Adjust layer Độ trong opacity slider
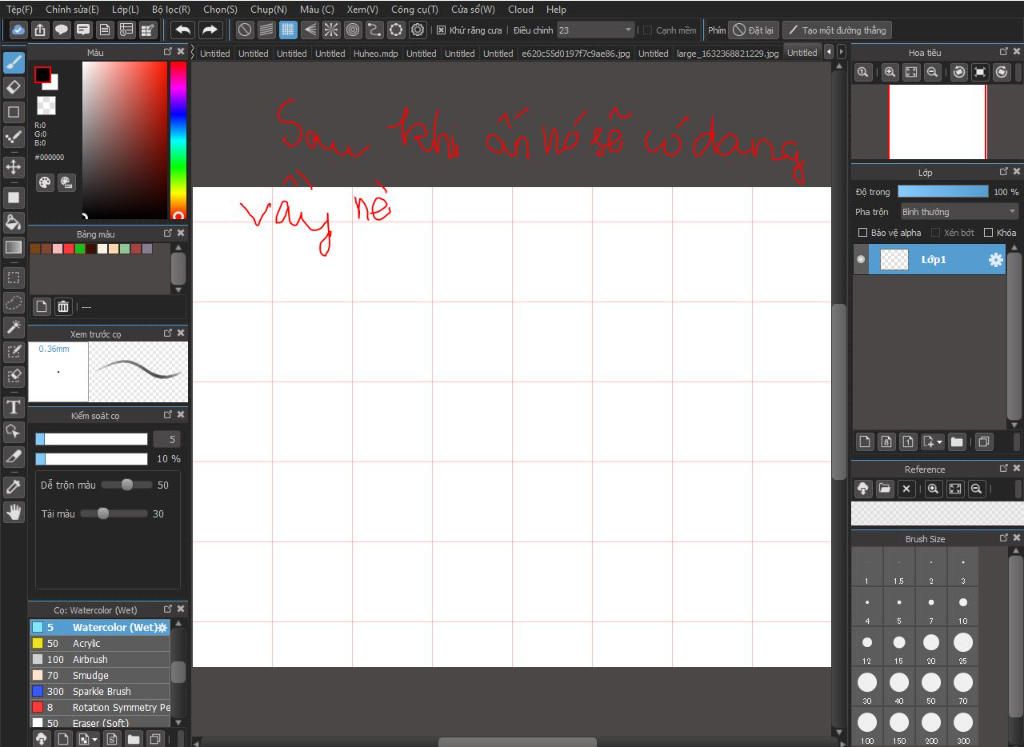 [x=942, y=191]
